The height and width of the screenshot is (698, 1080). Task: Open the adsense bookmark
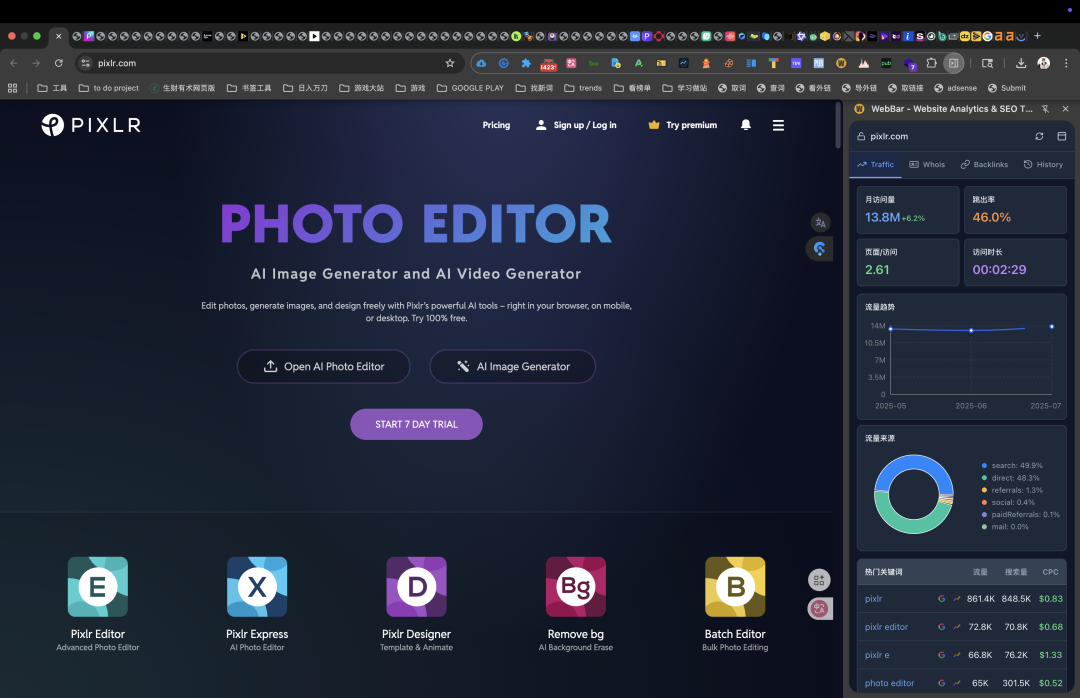(x=955, y=88)
